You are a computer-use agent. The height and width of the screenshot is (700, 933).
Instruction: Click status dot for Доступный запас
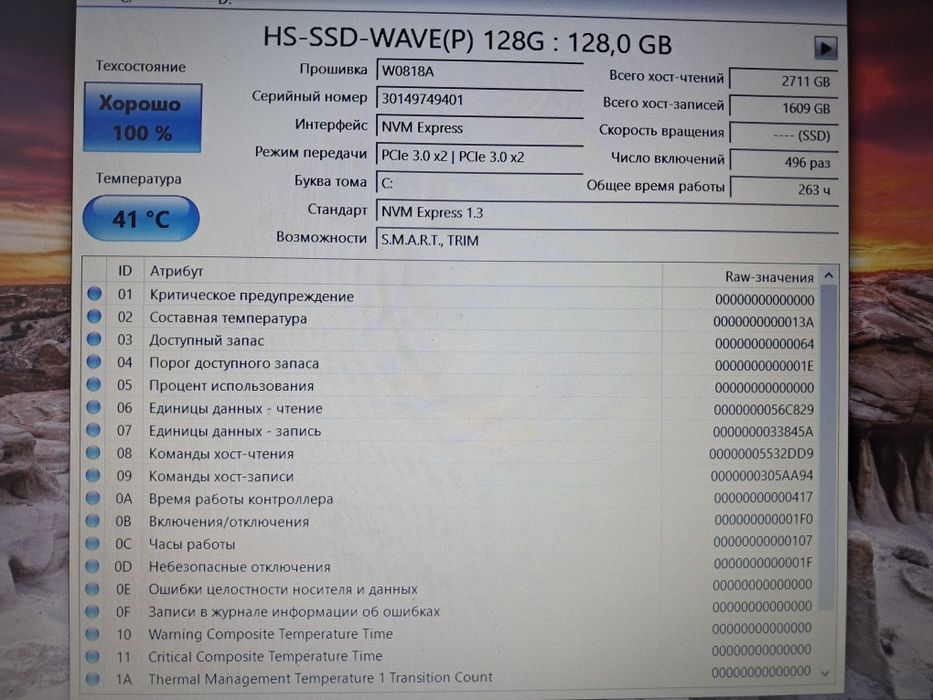[x=94, y=339]
